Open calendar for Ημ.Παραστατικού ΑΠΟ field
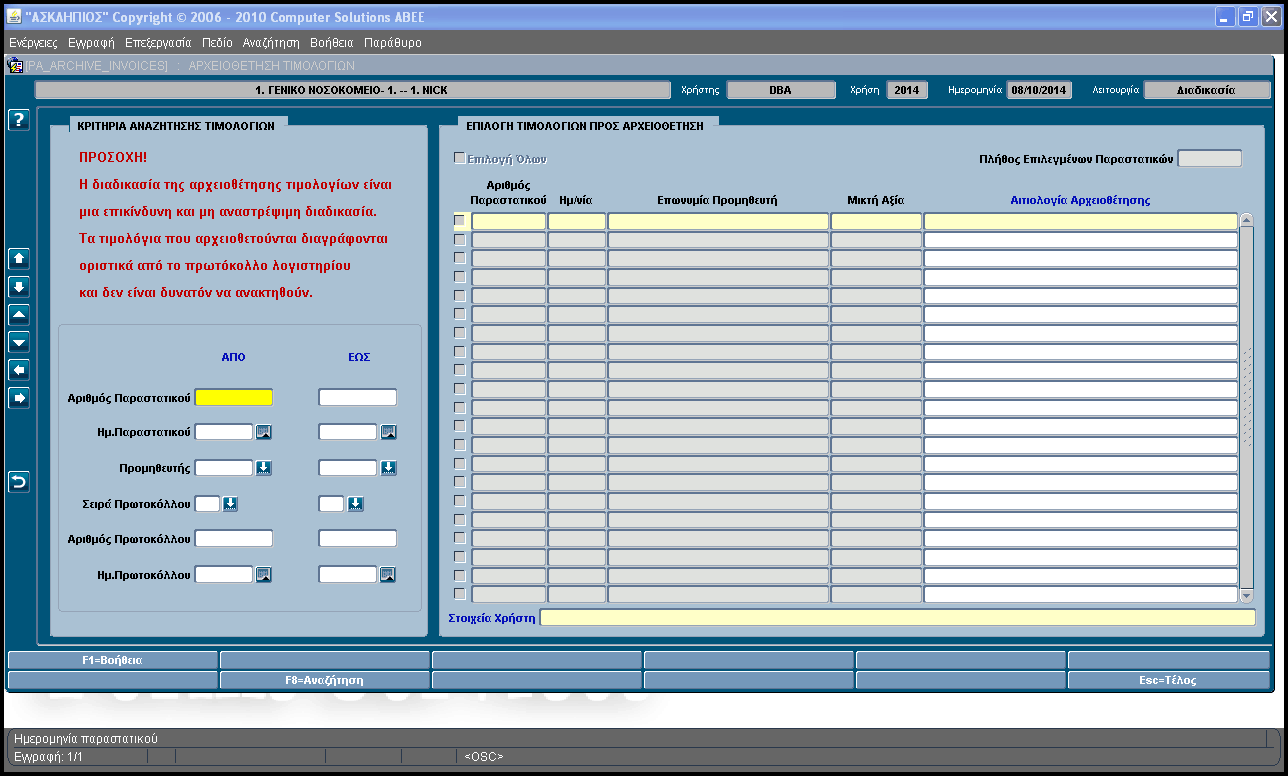 264,432
